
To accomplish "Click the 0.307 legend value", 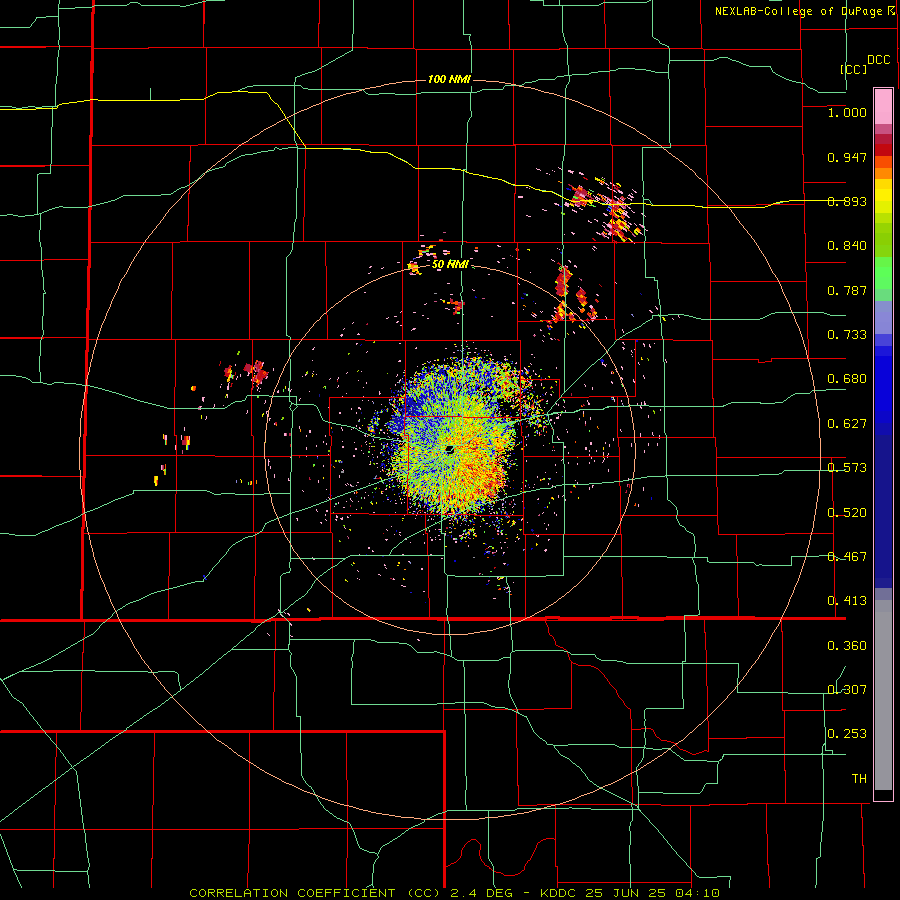I will (x=847, y=690).
